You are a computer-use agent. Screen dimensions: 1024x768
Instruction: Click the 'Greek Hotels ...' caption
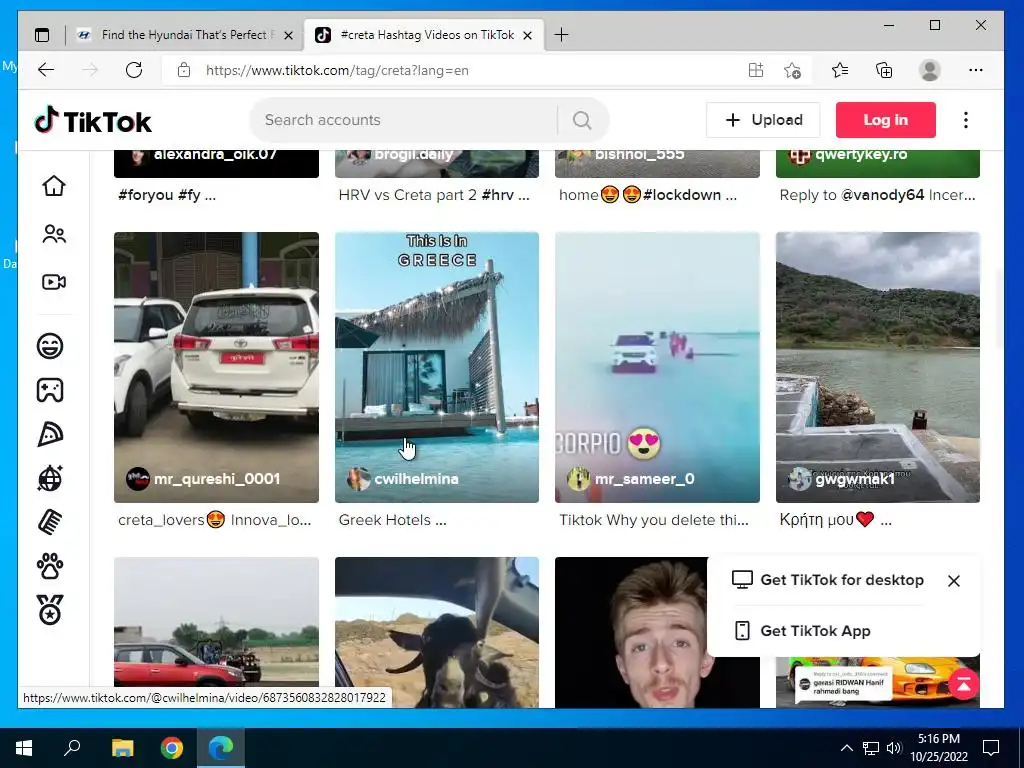coord(392,520)
